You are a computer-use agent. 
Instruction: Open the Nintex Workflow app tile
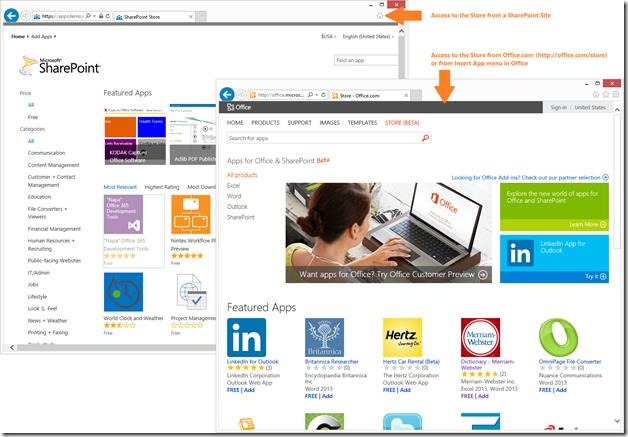[x=191, y=214]
